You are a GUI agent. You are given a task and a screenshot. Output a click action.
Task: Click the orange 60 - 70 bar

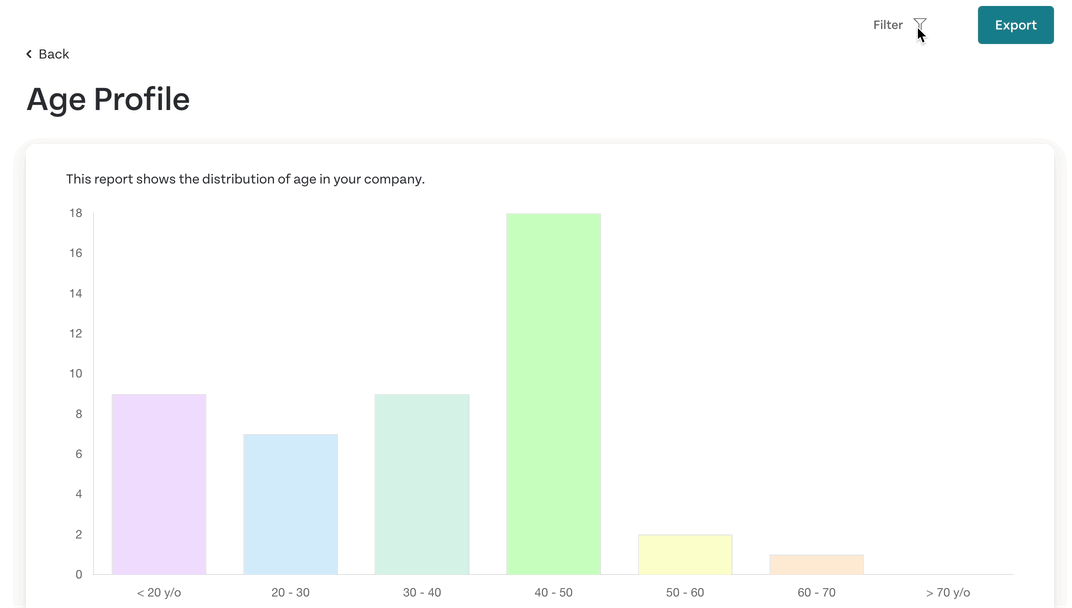tap(816, 563)
